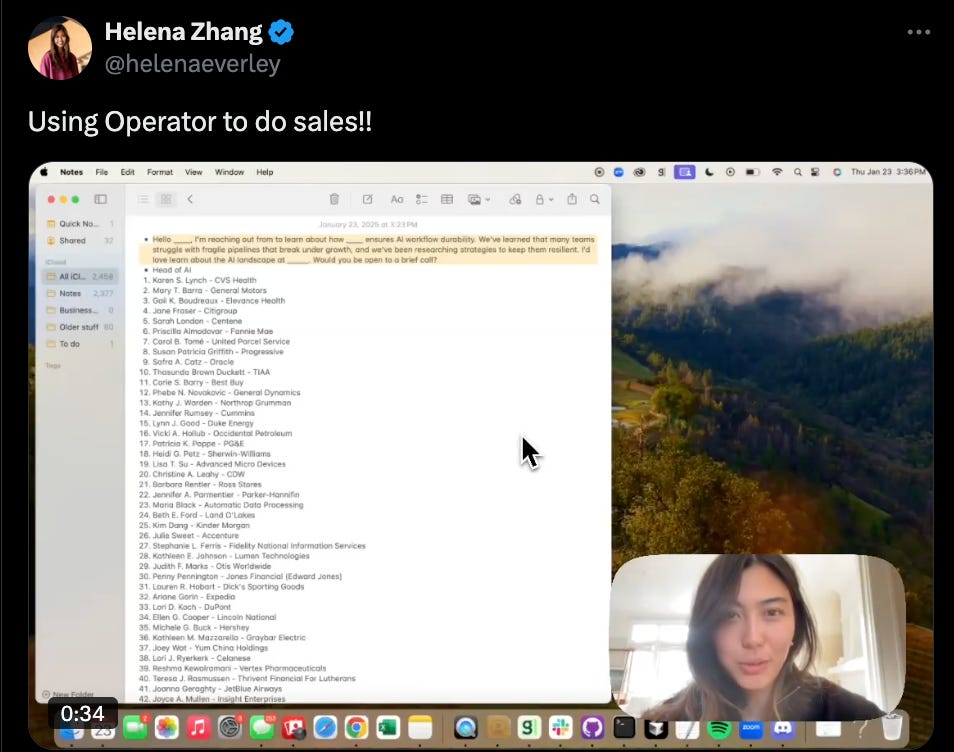Open the tweet's three-dot more menu

click(918, 32)
